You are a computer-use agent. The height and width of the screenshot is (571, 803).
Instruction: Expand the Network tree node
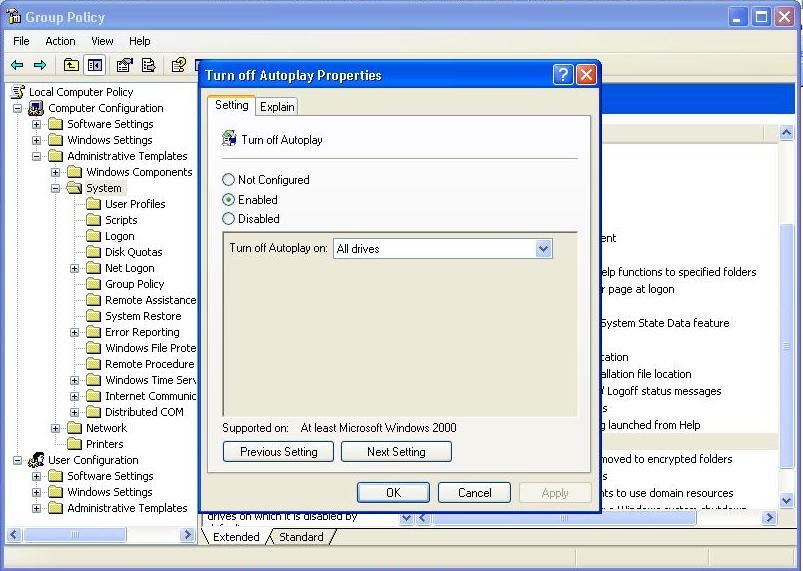coord(55,428)
